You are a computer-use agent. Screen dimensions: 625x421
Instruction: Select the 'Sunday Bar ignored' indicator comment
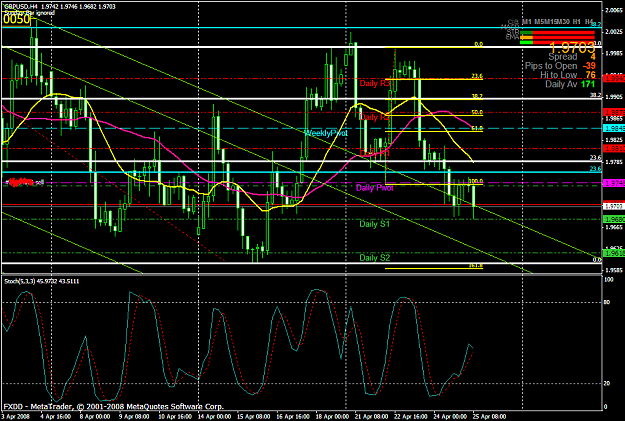point(29,13)
